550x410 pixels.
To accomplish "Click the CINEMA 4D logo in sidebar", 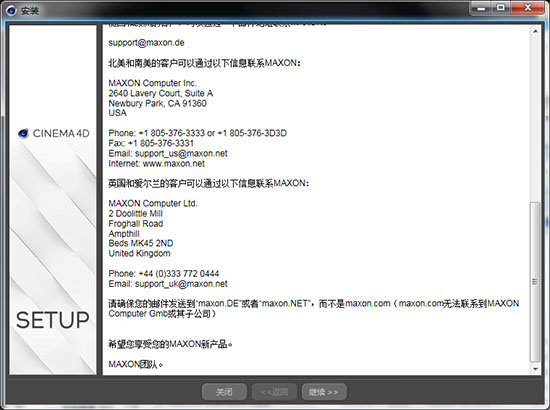I will pyautogui.click(x=54, y=133).
